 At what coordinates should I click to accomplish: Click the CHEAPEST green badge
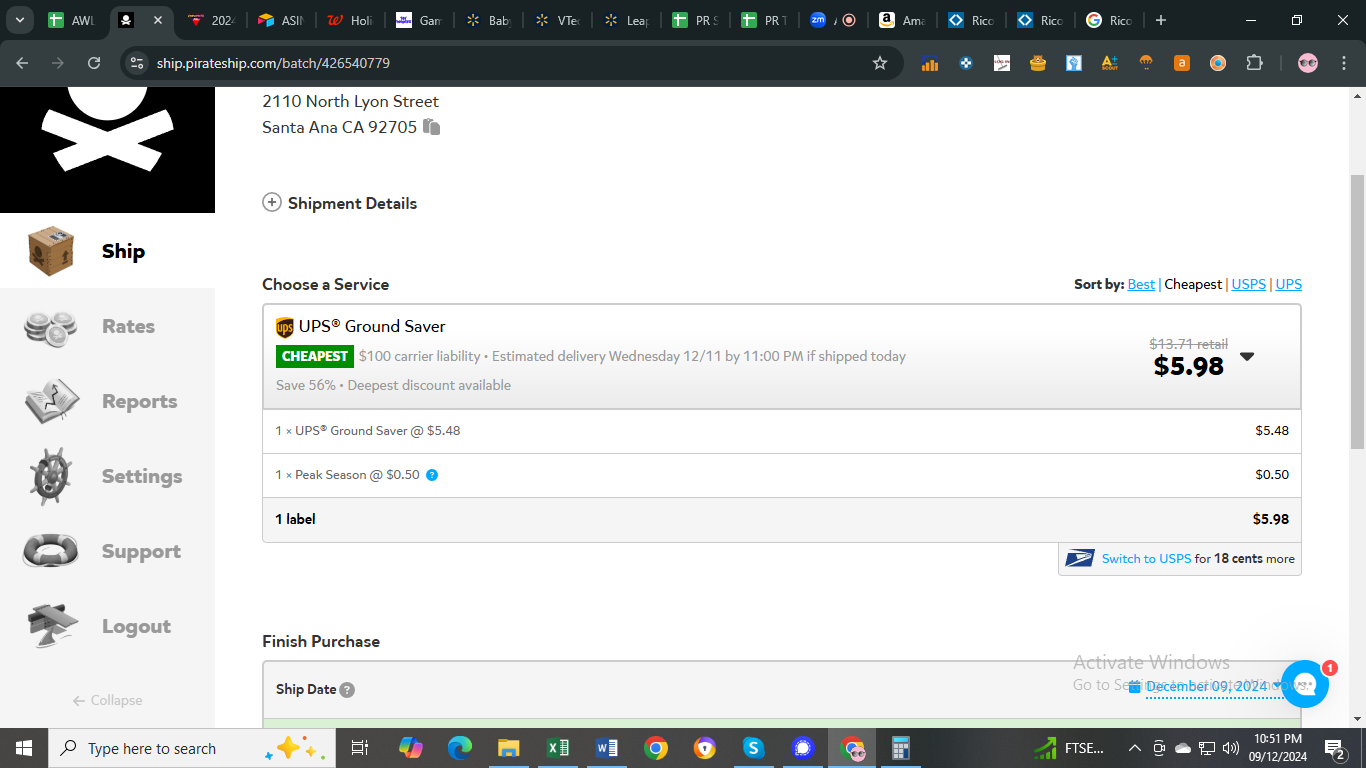click(x=315, y=356)
